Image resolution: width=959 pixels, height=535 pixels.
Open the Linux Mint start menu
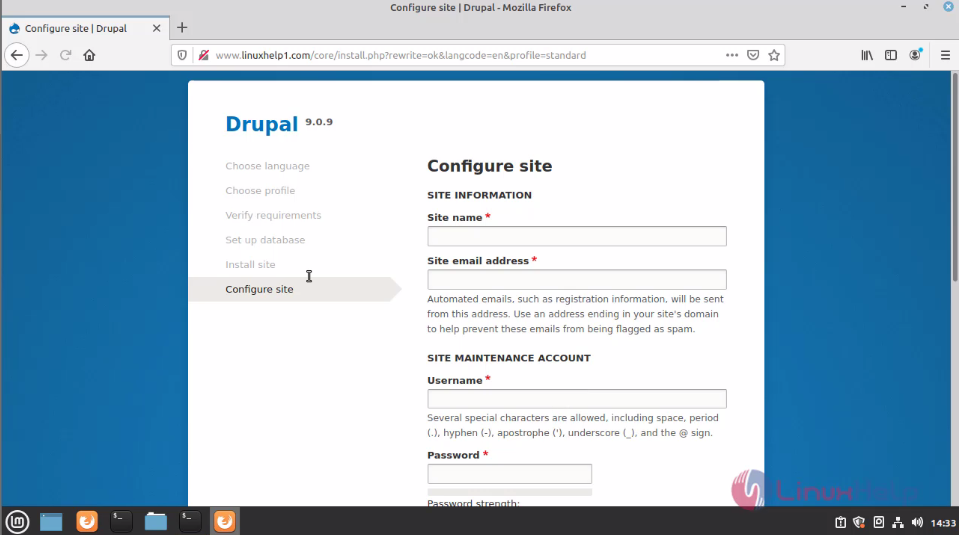pyautogui.click(x=17, y=522)
